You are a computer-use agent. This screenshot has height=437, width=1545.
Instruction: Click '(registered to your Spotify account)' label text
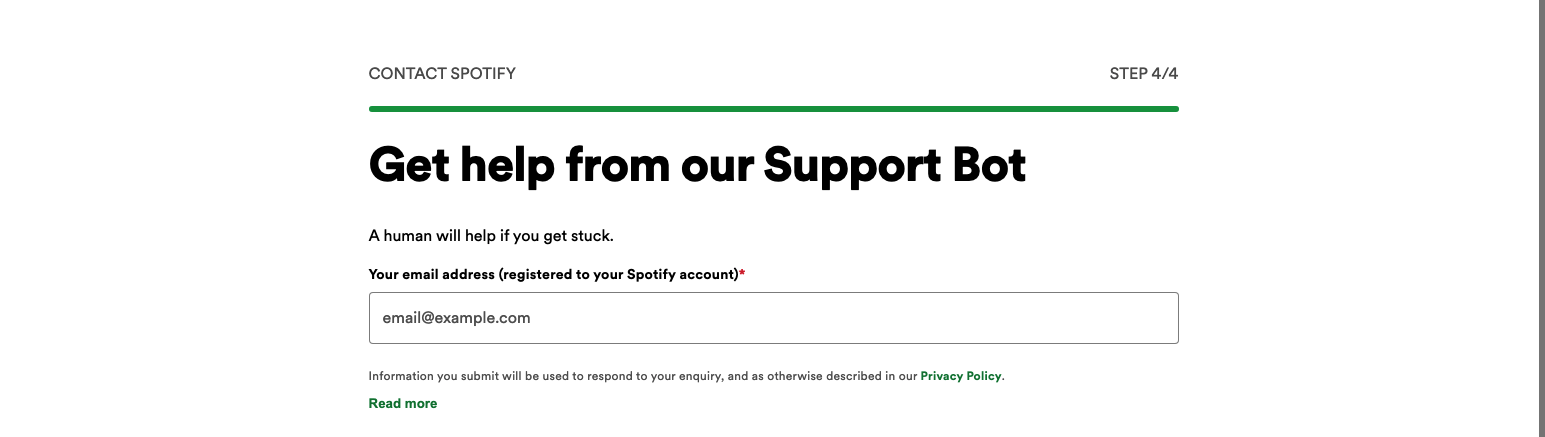[x=618, y=274]
